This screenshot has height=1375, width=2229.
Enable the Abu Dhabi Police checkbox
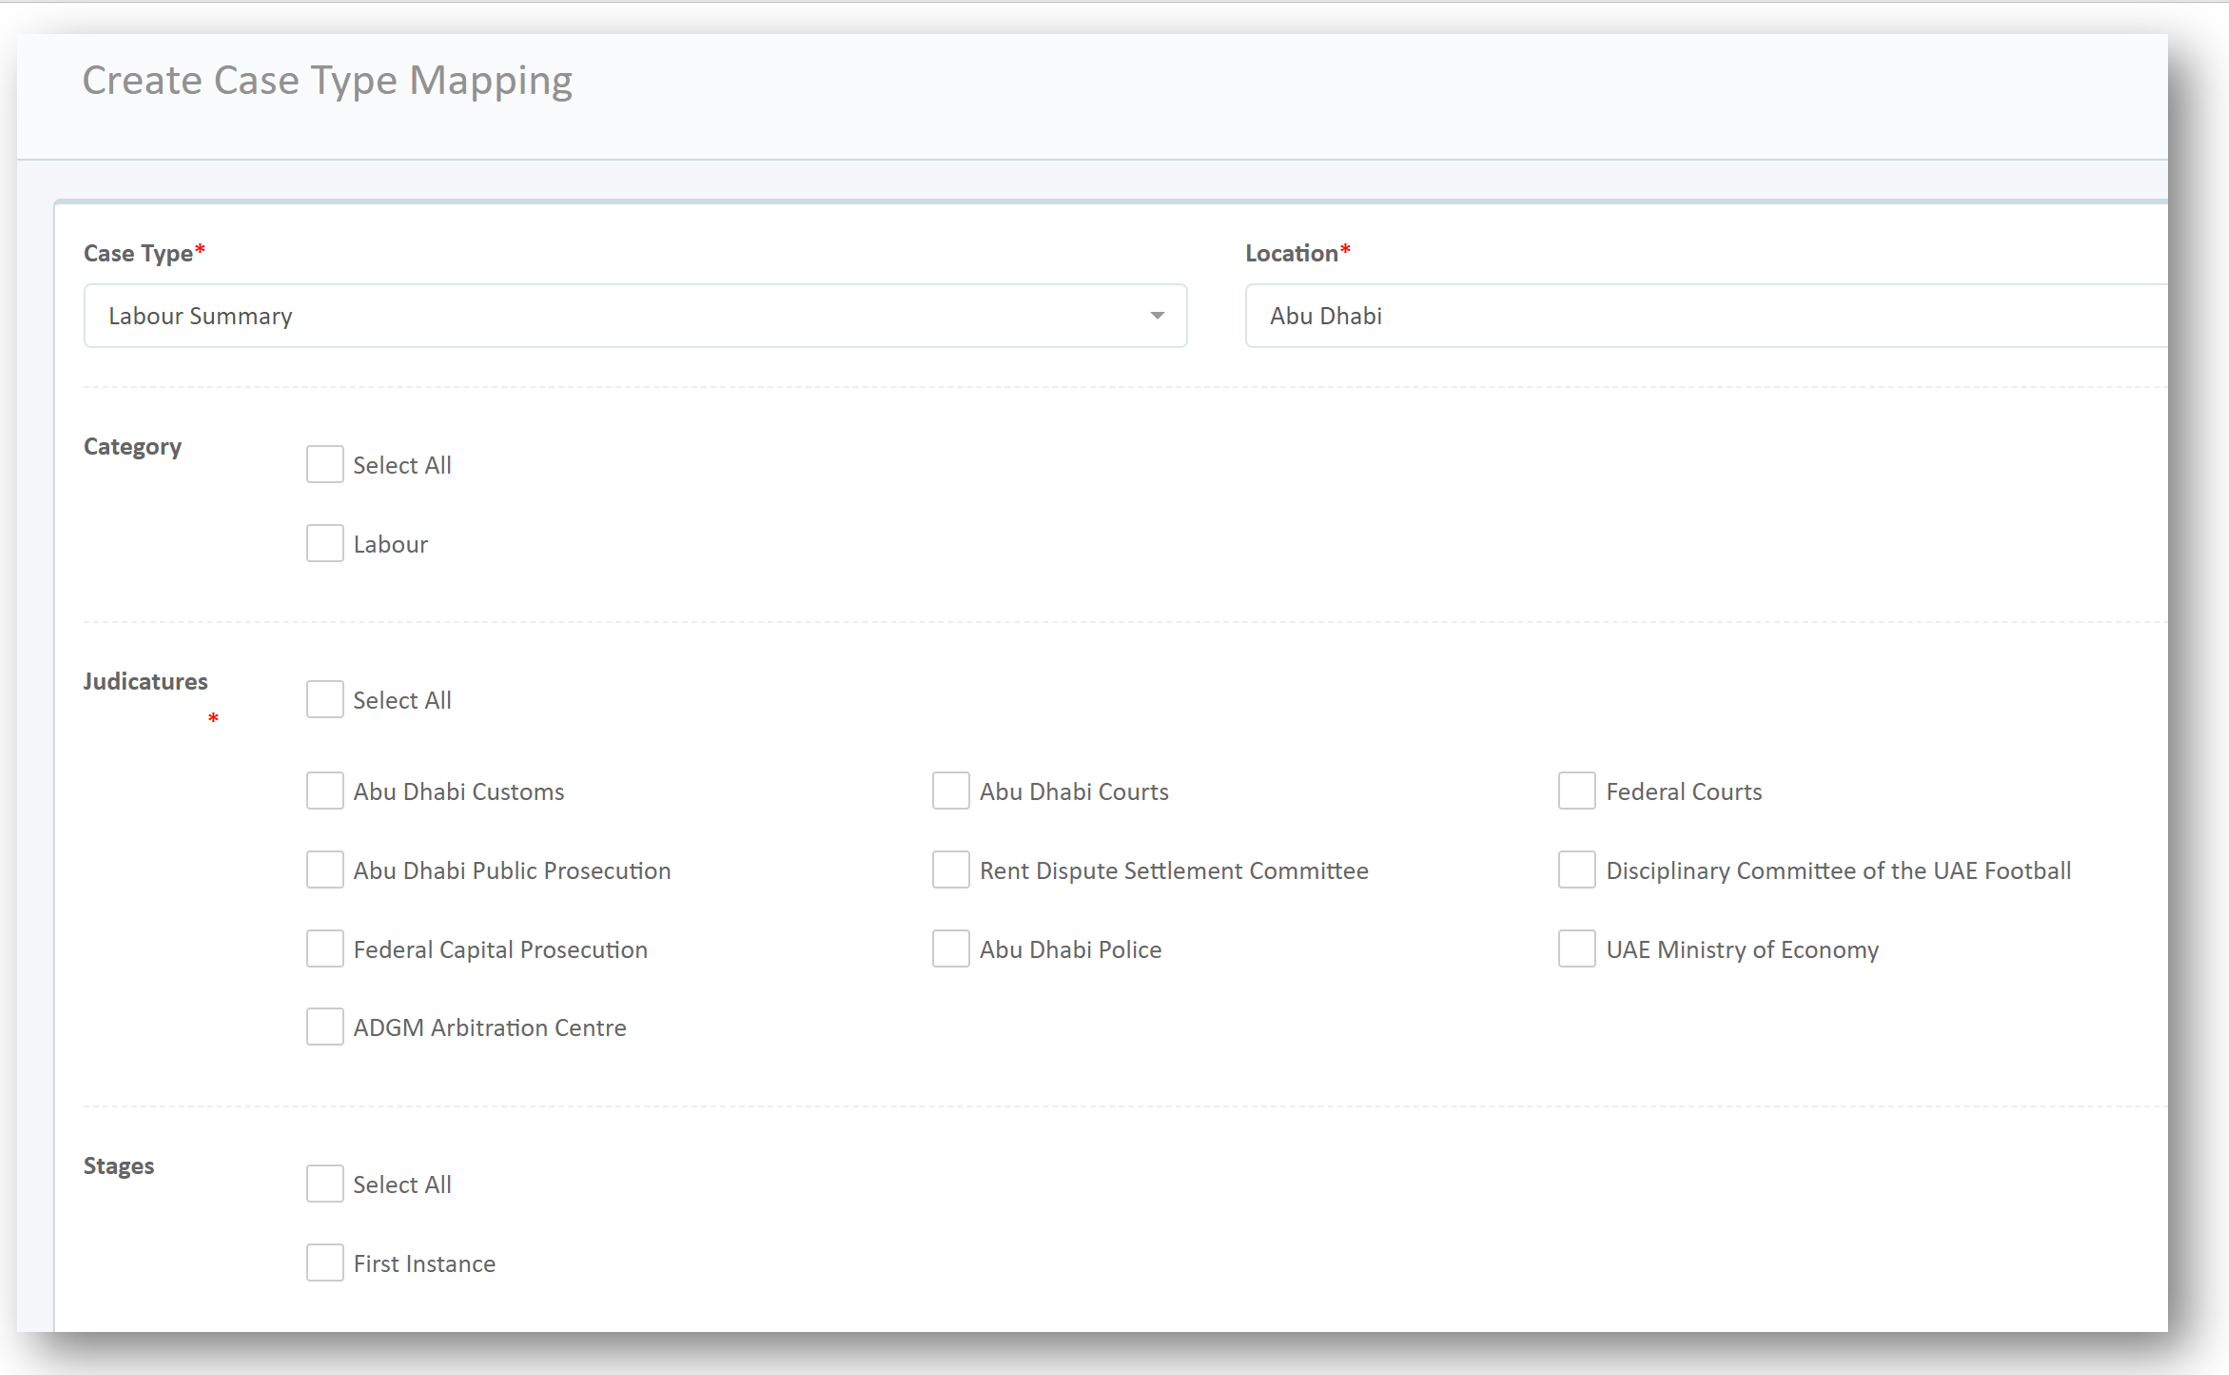tap(950, 949)
